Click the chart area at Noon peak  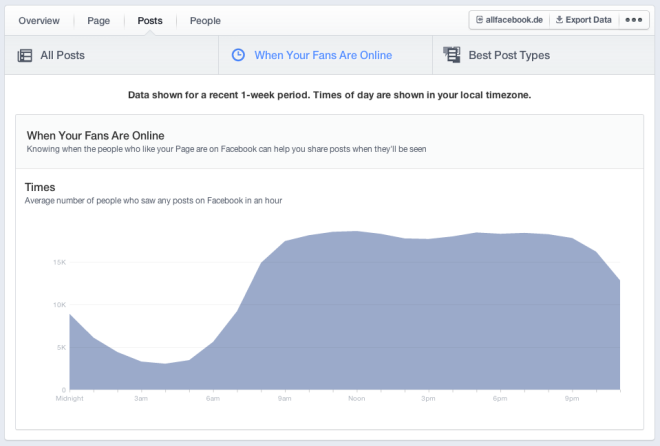point(356,300)
